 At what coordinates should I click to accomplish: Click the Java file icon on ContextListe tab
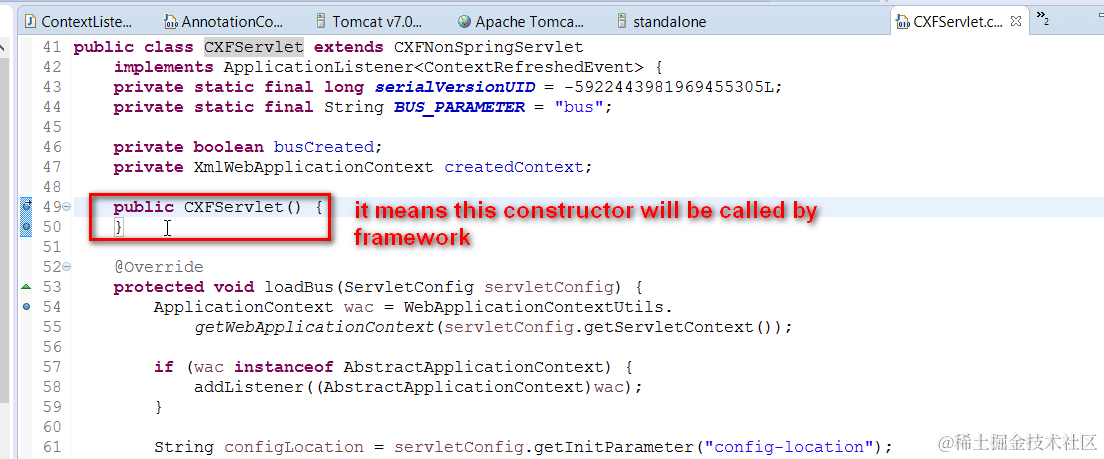[x=30, y=21]
